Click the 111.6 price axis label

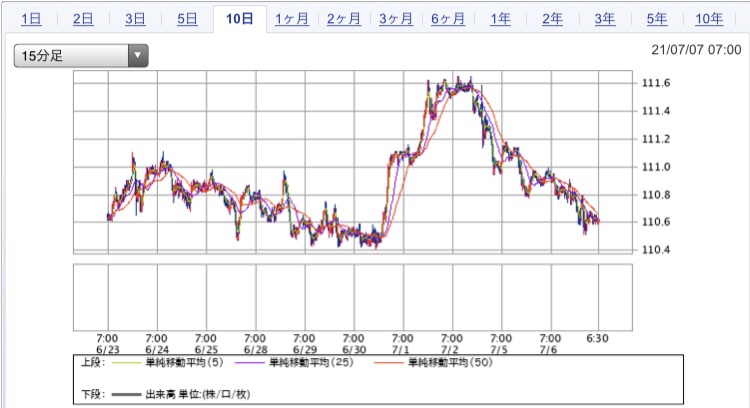pyautogui.click(x=656, y=83)
